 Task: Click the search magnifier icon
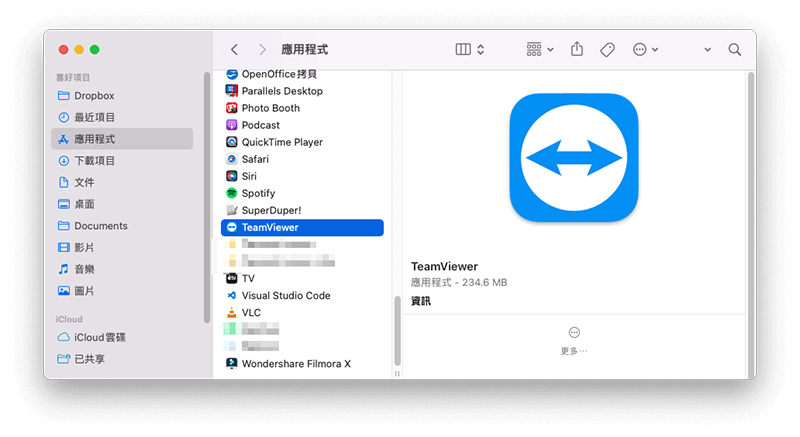click(x=735, y=49)
